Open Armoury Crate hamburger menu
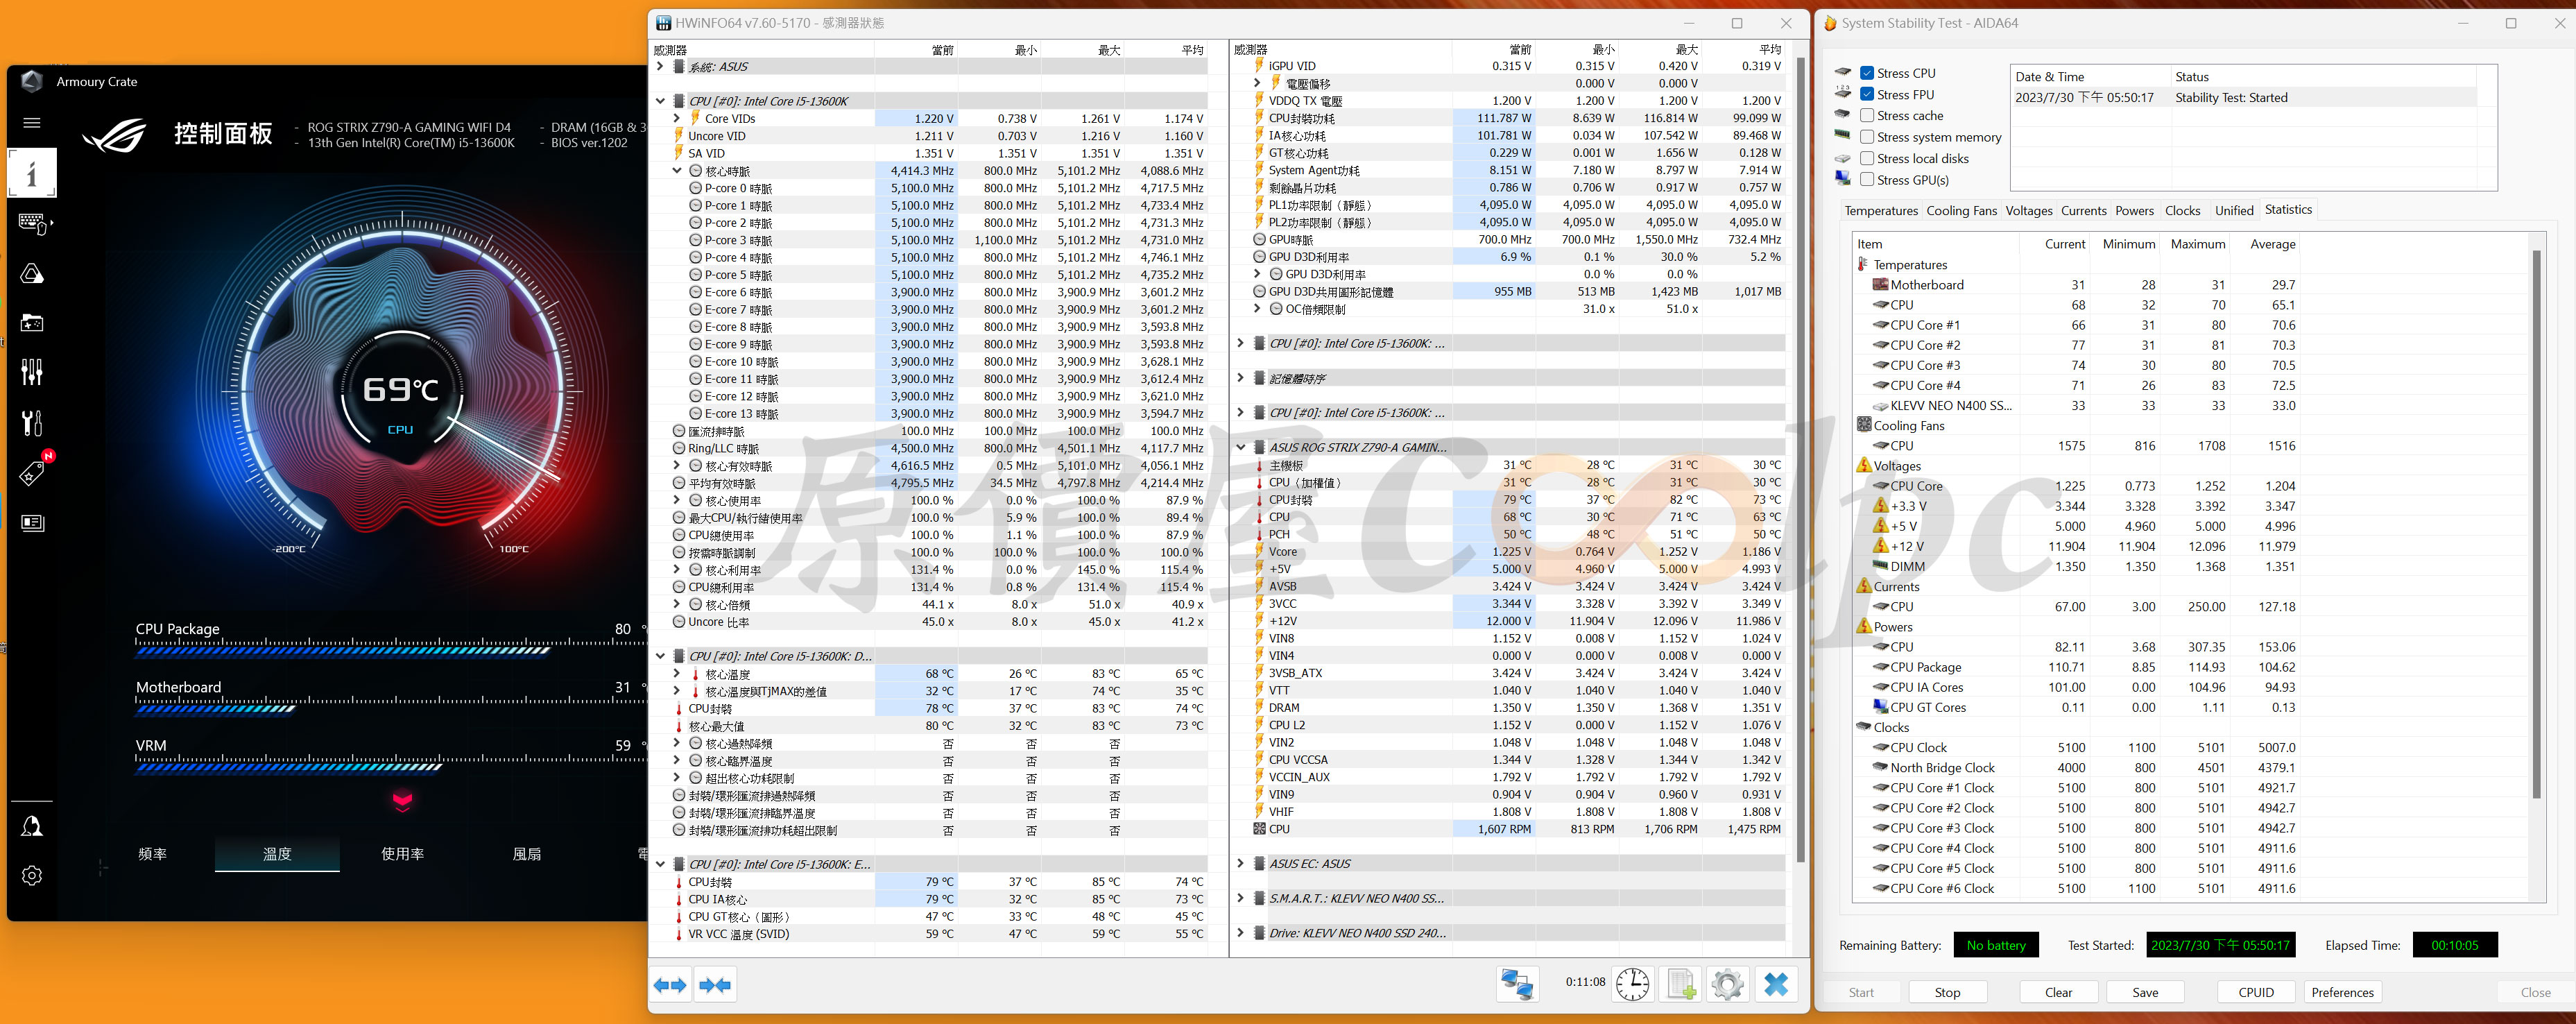This screenshot has height=1024, width=2576. click(32, 123)
